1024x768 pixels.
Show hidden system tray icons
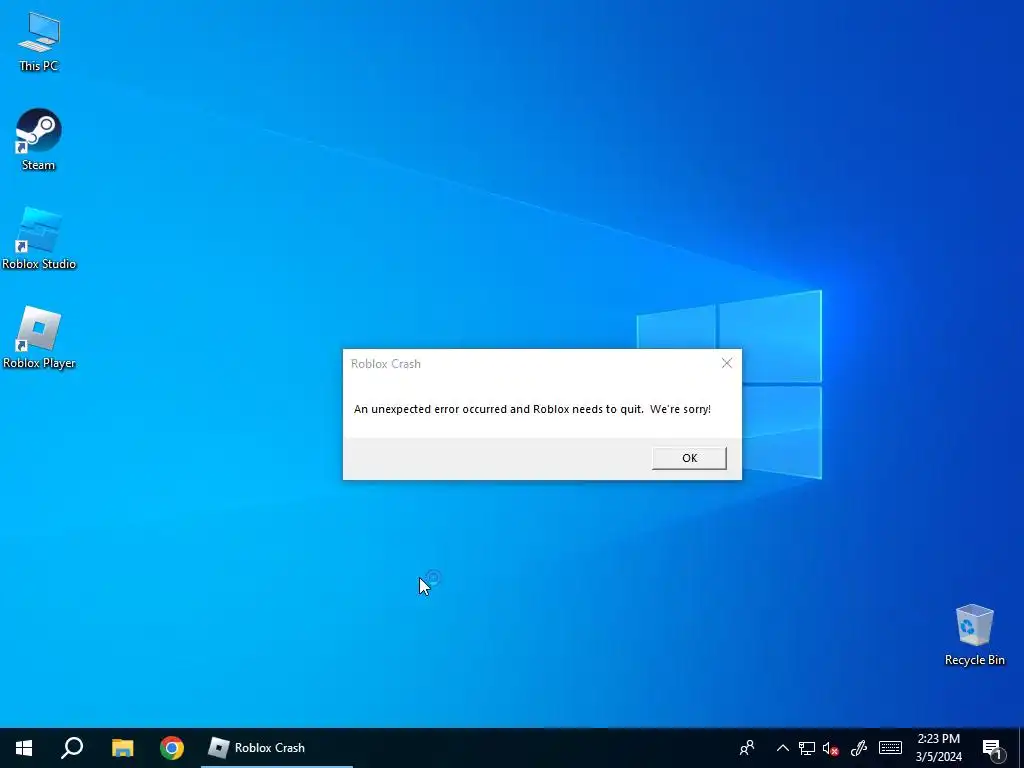pyautogui.click(x=782, y=748)
